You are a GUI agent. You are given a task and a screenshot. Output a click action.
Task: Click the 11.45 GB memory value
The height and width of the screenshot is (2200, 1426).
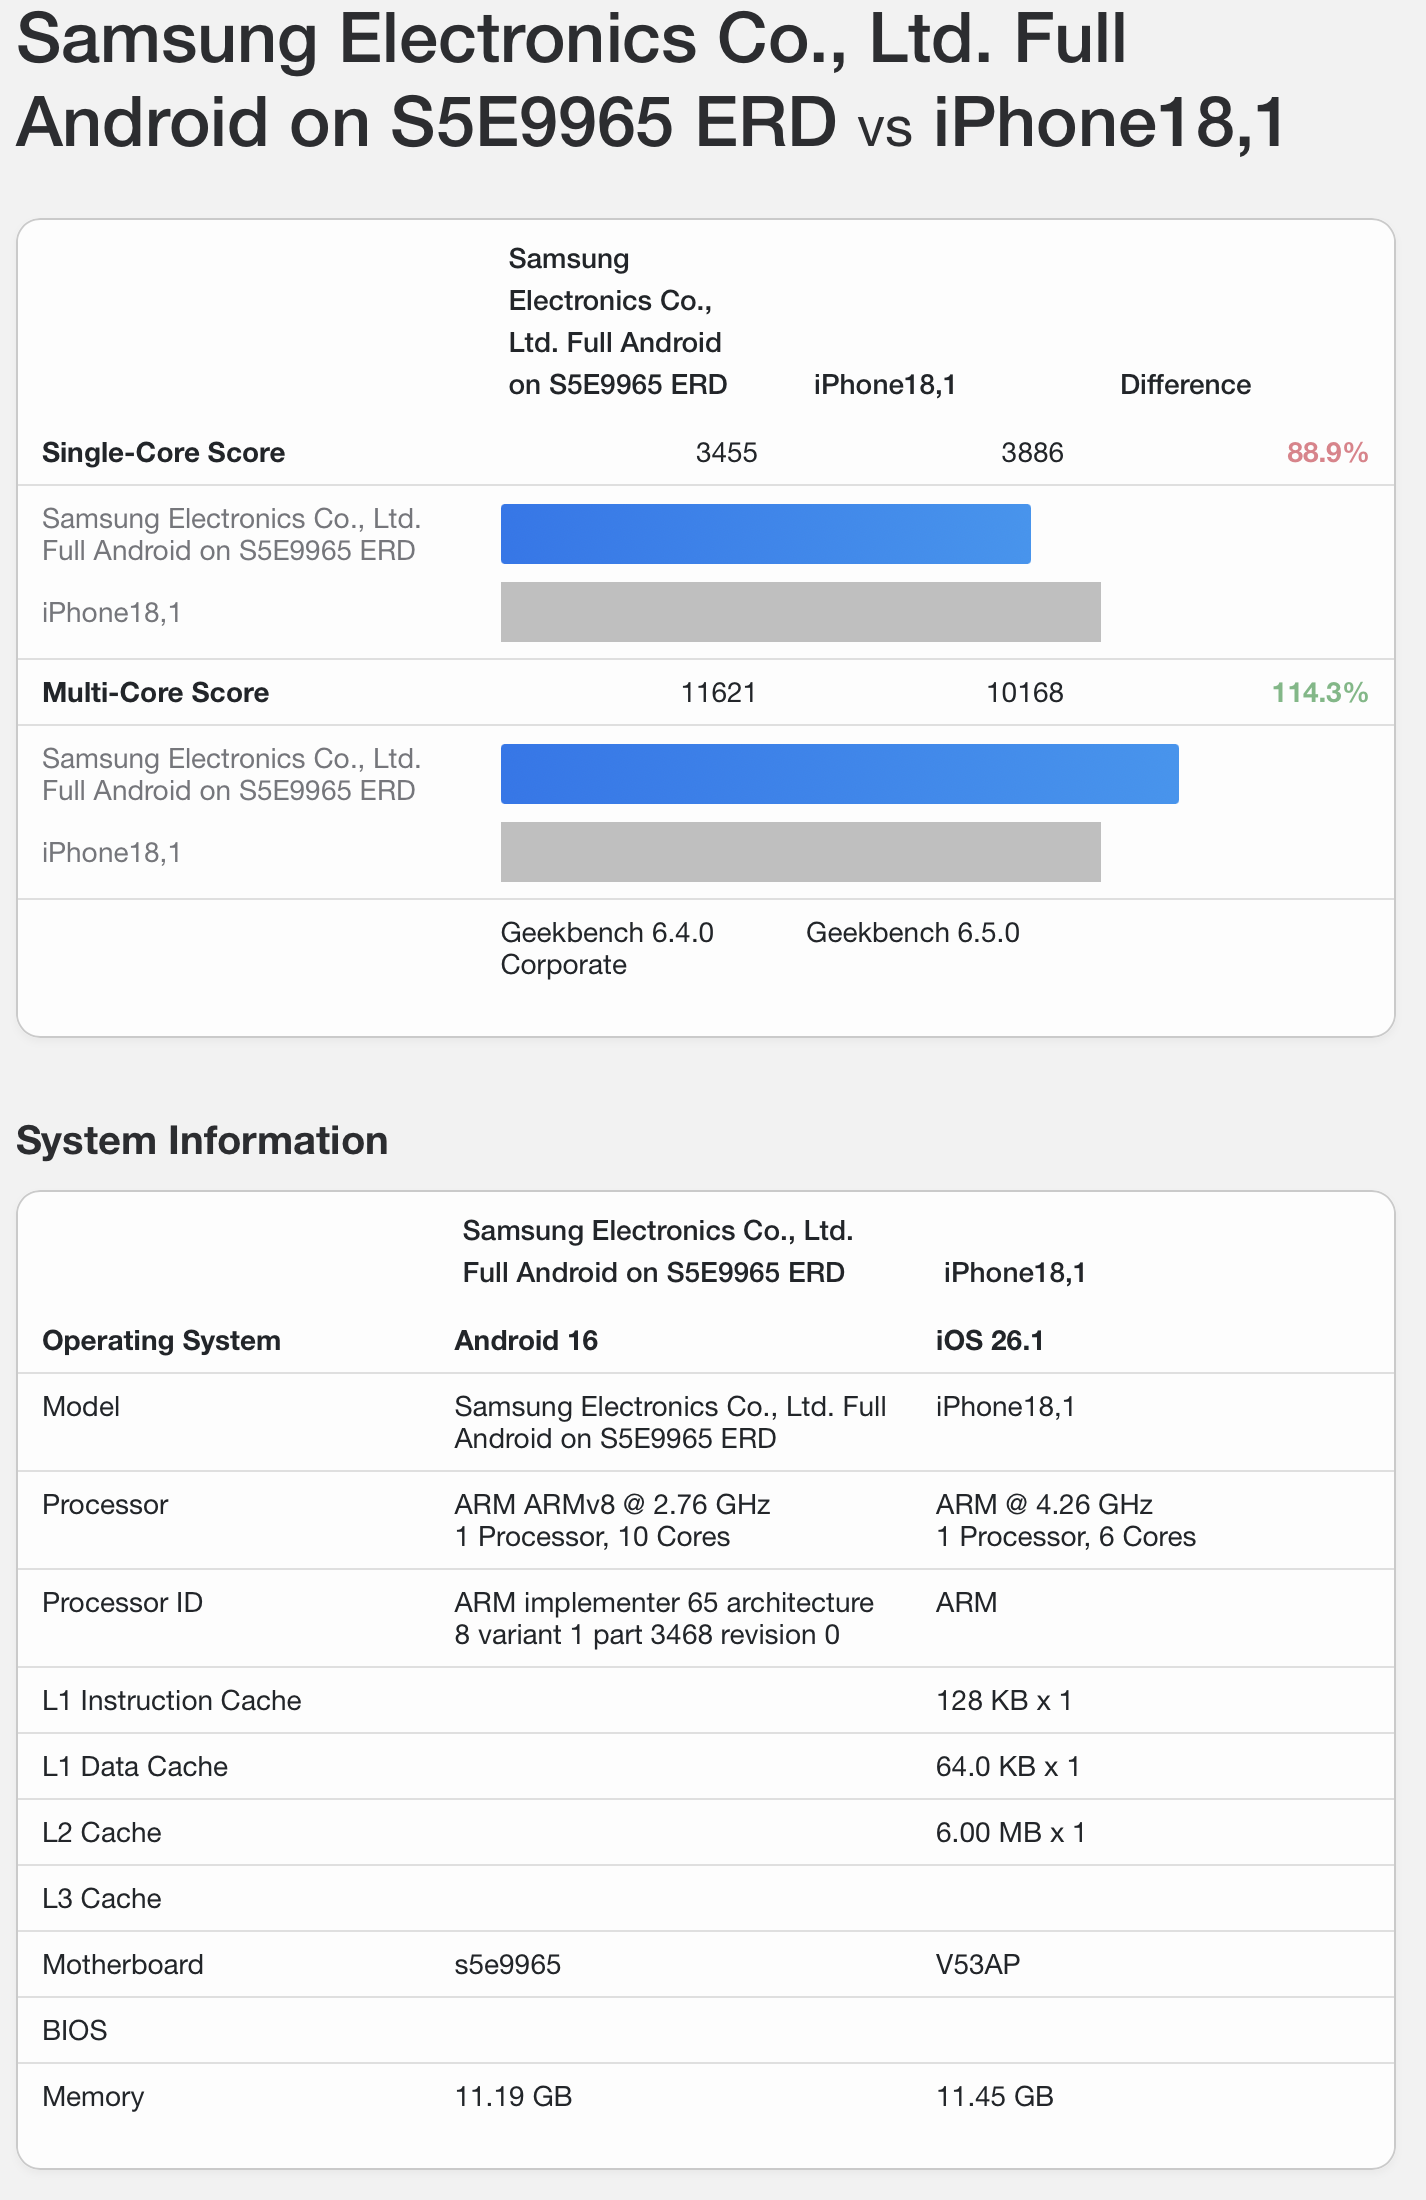click(x=995, y=2097)
